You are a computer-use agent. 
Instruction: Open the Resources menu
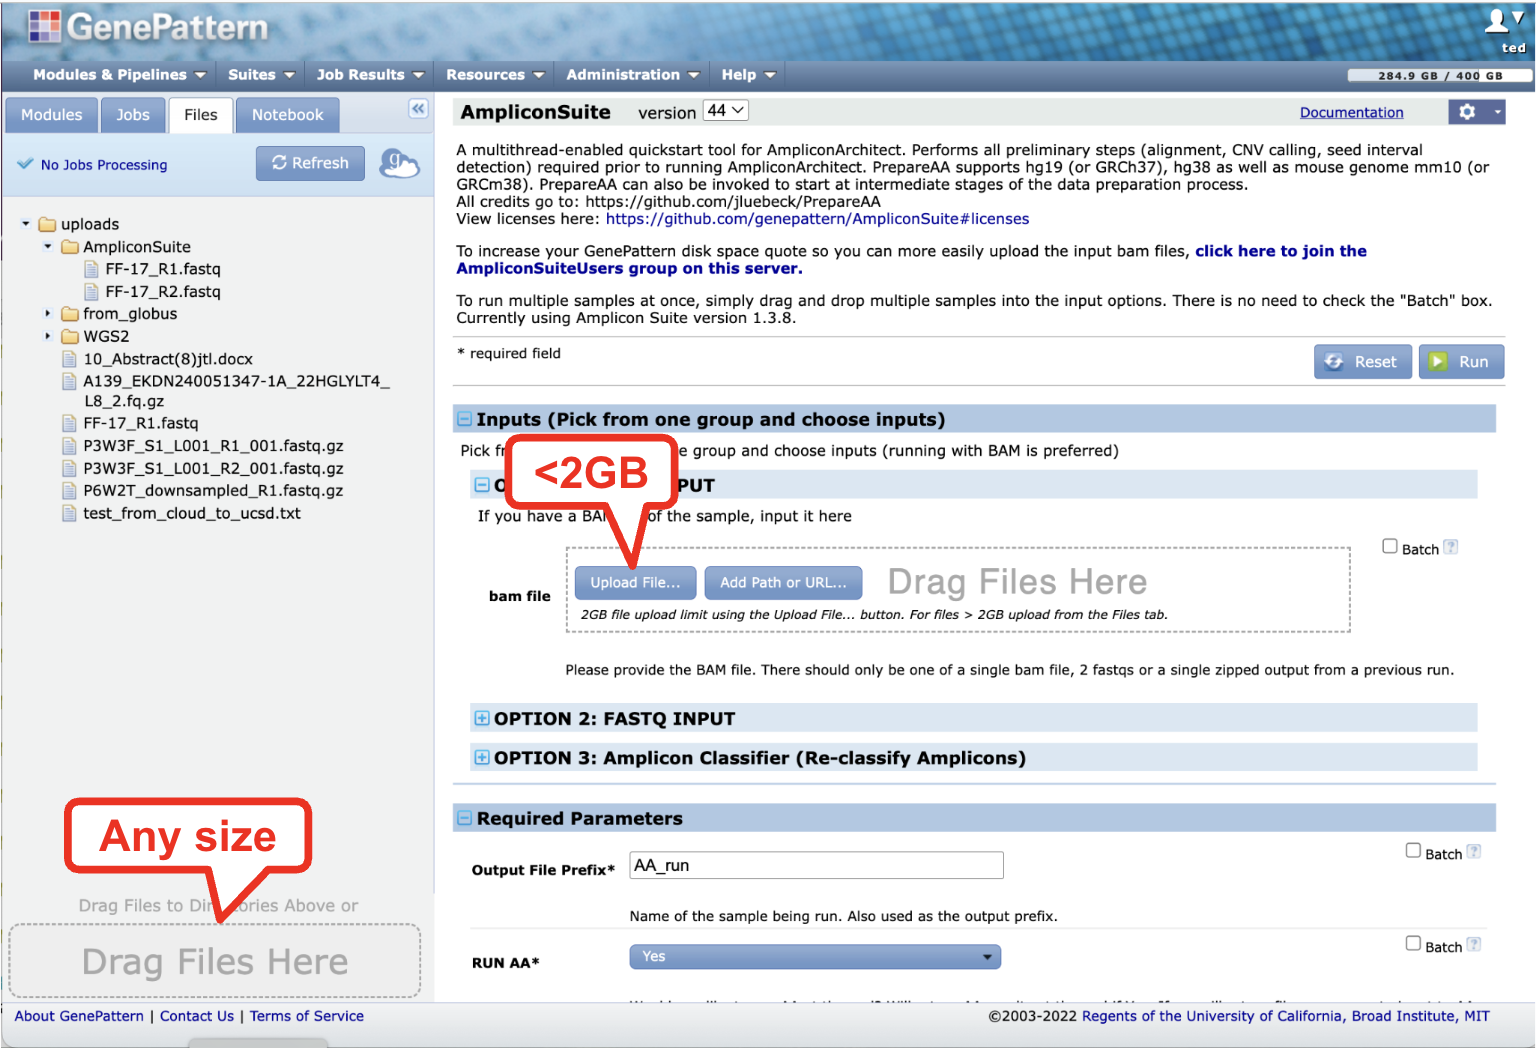pyautogui.click(x=495, y=75)
